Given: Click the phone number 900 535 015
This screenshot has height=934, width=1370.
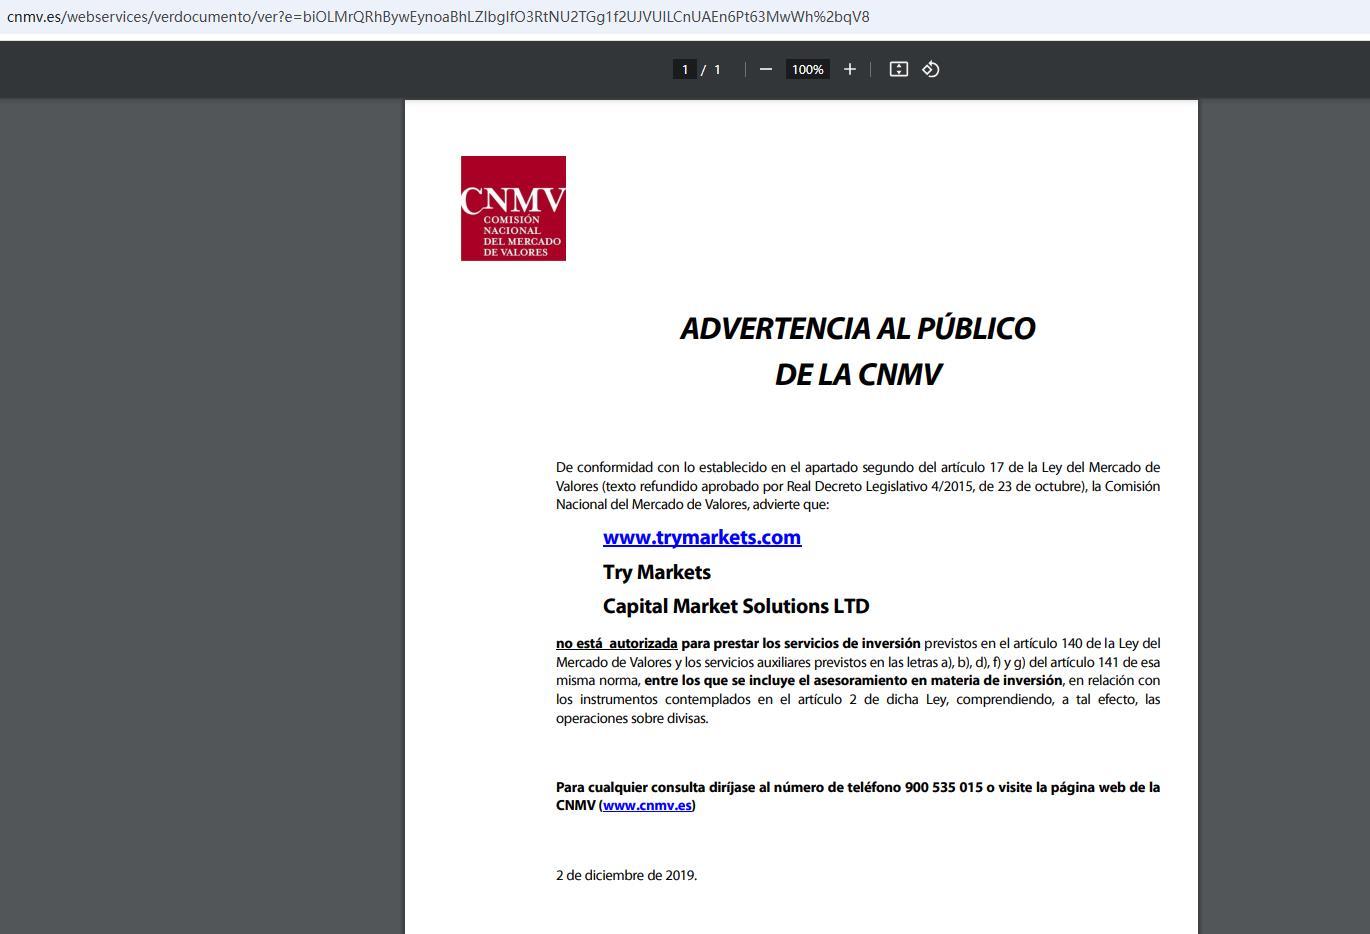Looking at the screenshot, I should (x=943, y=787).
